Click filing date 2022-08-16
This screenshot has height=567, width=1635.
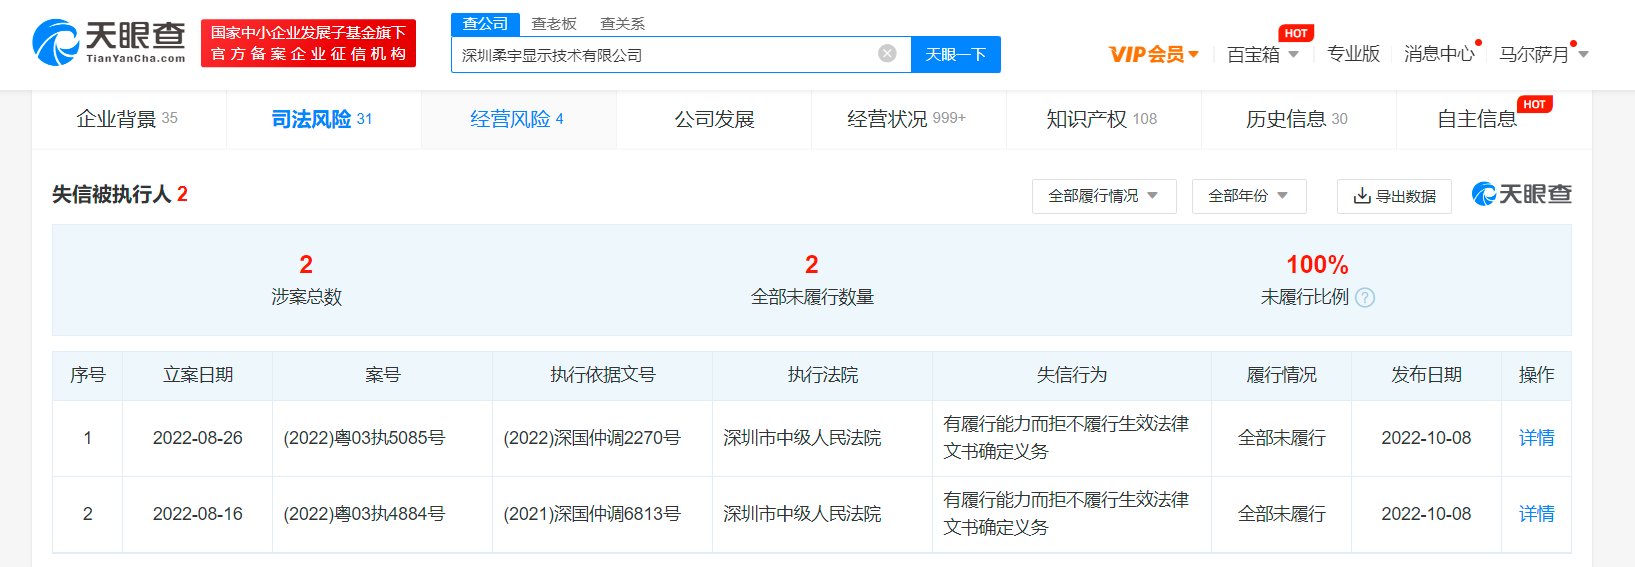(198, 514)
